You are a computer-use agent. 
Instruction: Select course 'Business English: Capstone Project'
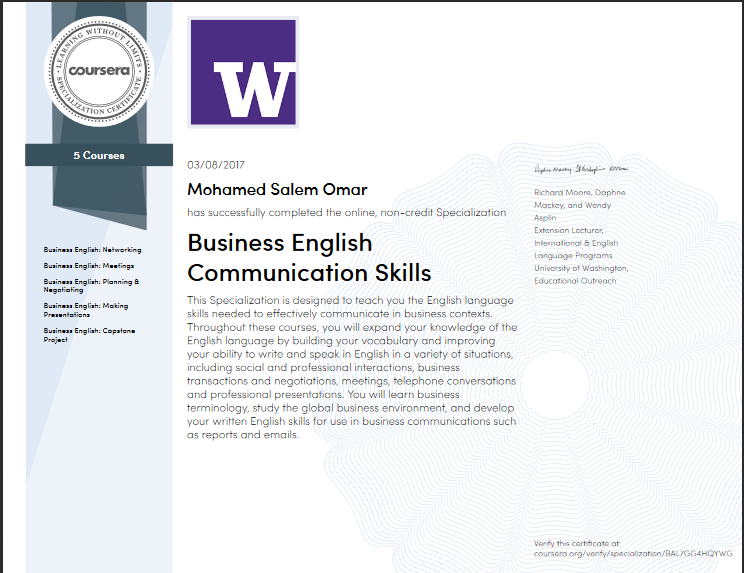pyautogui.click(x=89, y=335)
